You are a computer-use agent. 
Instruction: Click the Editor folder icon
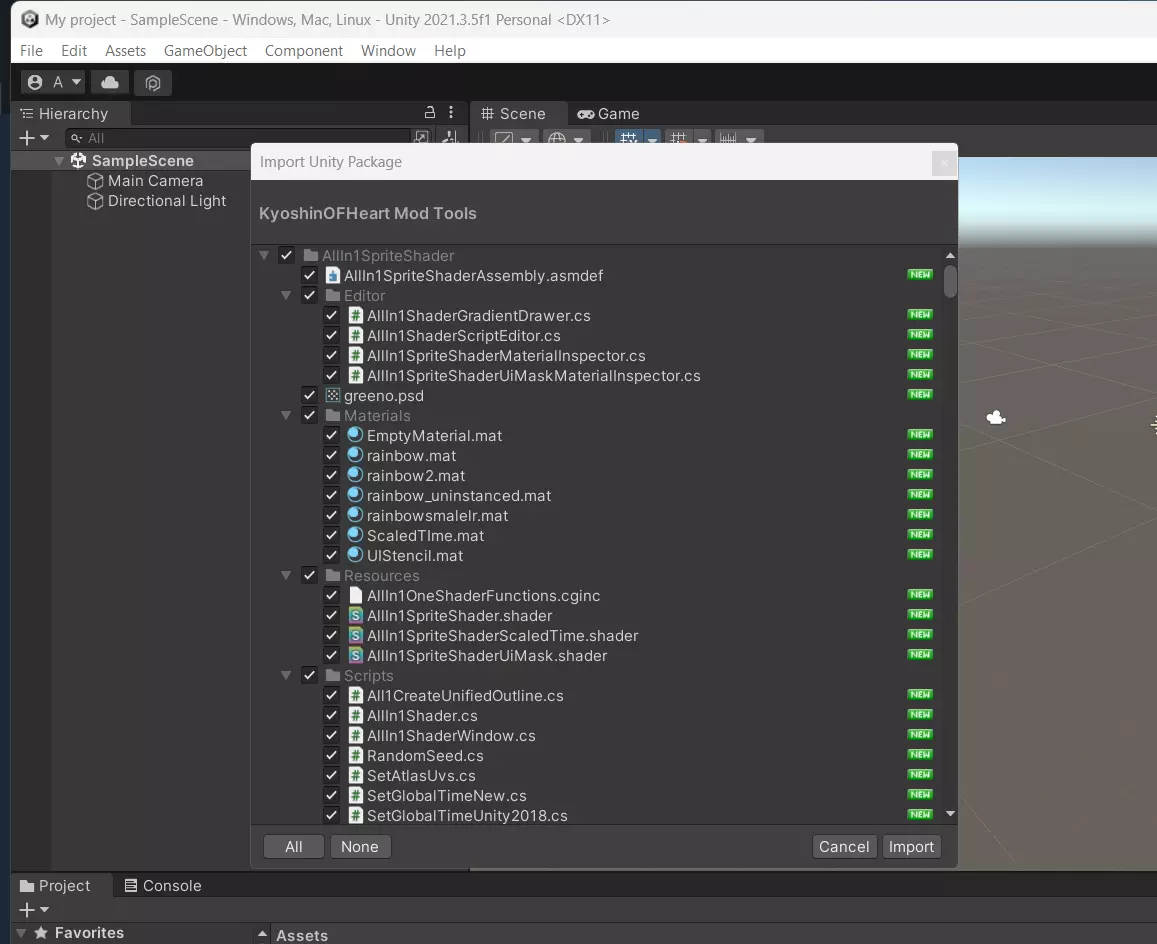(333, 295)
